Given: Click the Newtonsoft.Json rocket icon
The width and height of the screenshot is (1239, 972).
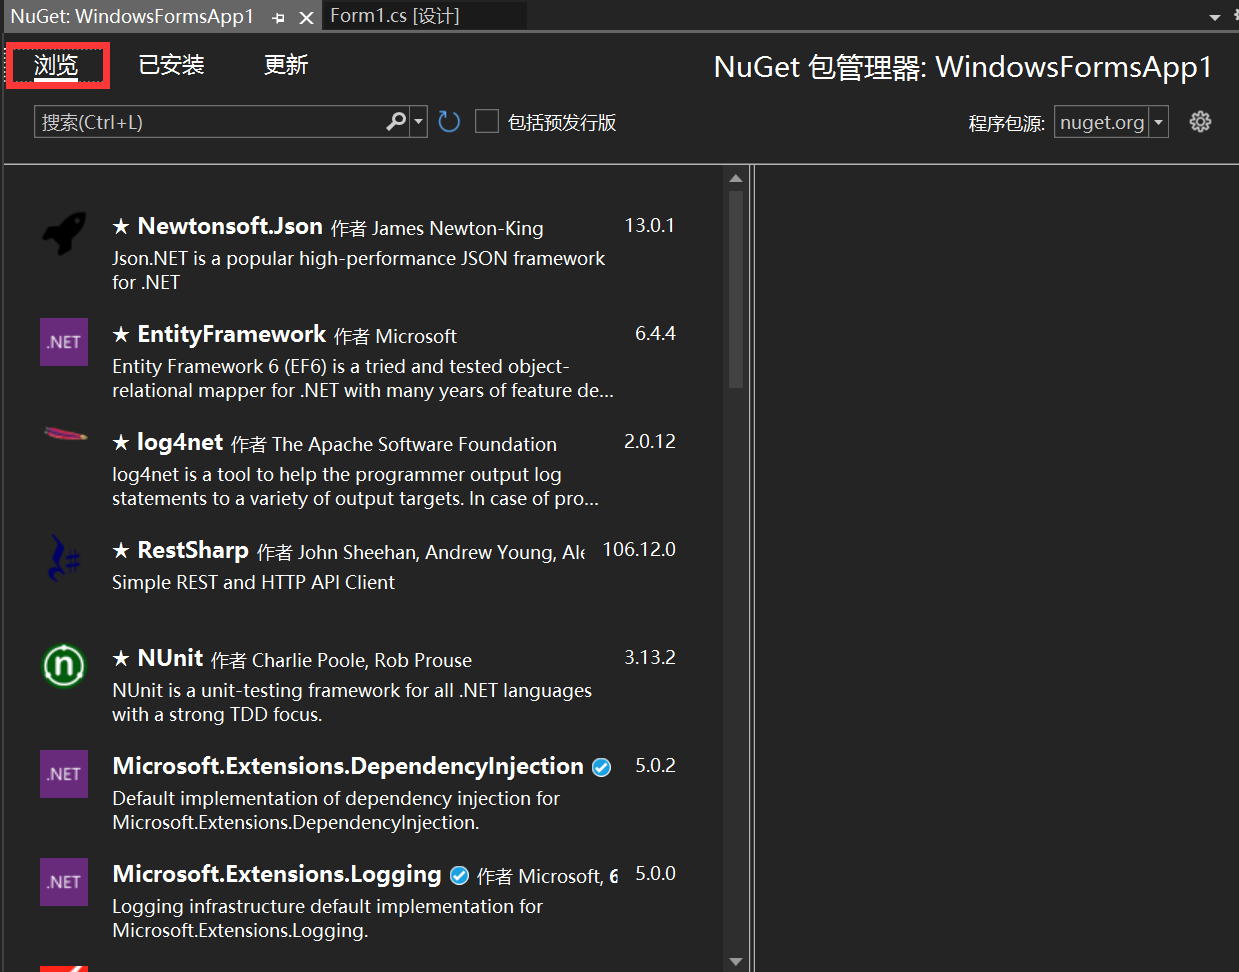Looking at the screenshot, I should 63,233.
